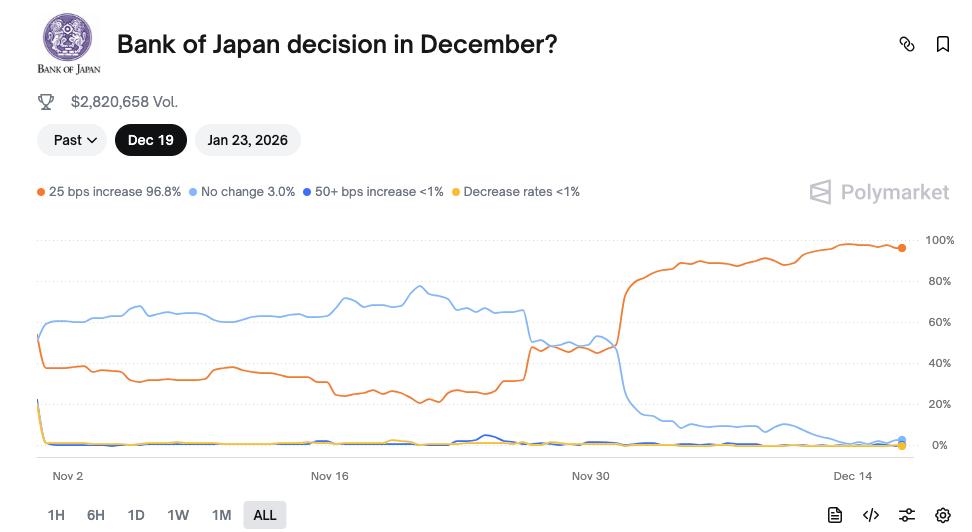Switch chart to 1M range
The image size is (972, 532).
[221, 515]
